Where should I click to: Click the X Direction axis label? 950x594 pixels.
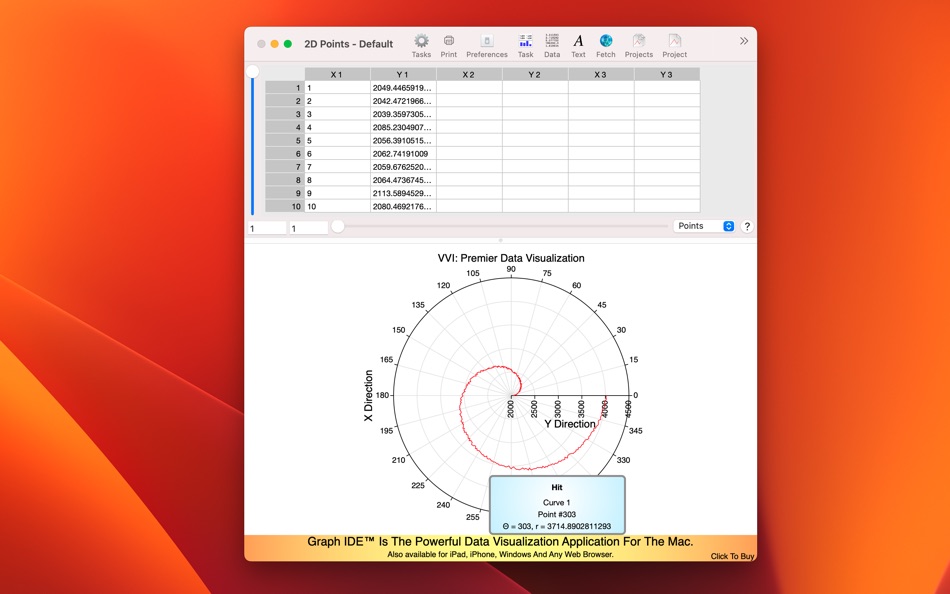point(368,395)
